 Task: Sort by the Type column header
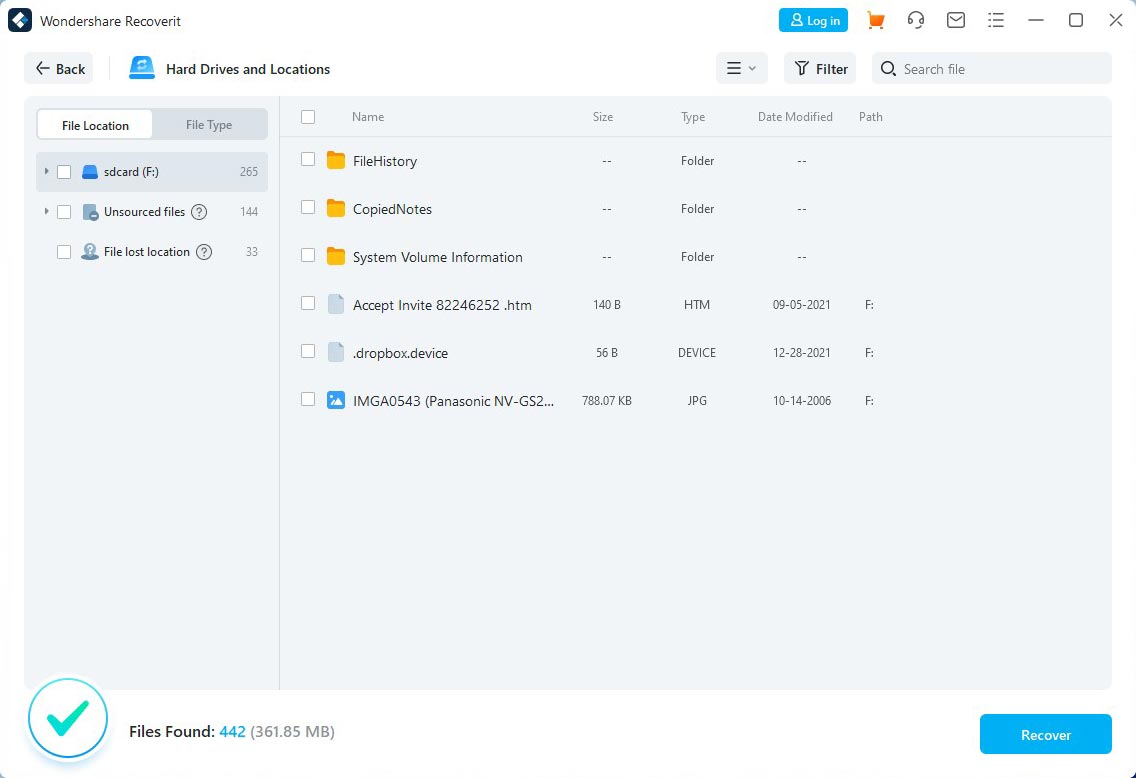tap(693, 117)
